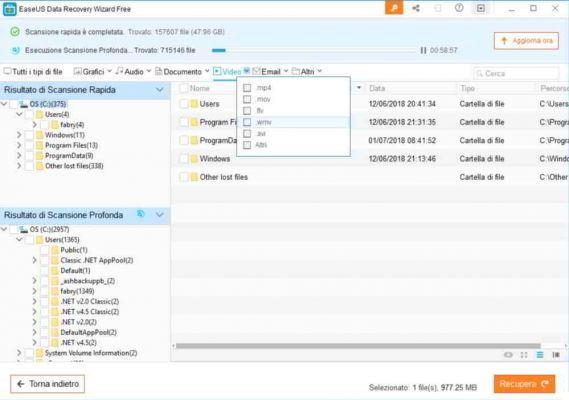The height and width of the screenshot is (400, 569).
Task: Tick checkbox for Program Files(13) in tree
Action: point(29,146)
